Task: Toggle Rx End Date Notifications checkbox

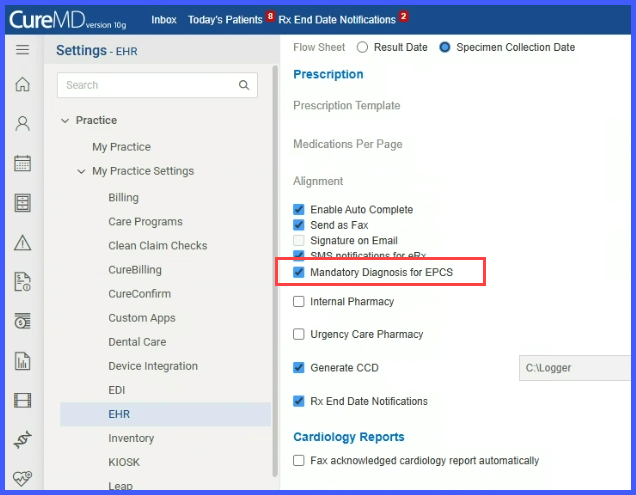Action: (299, 401)
